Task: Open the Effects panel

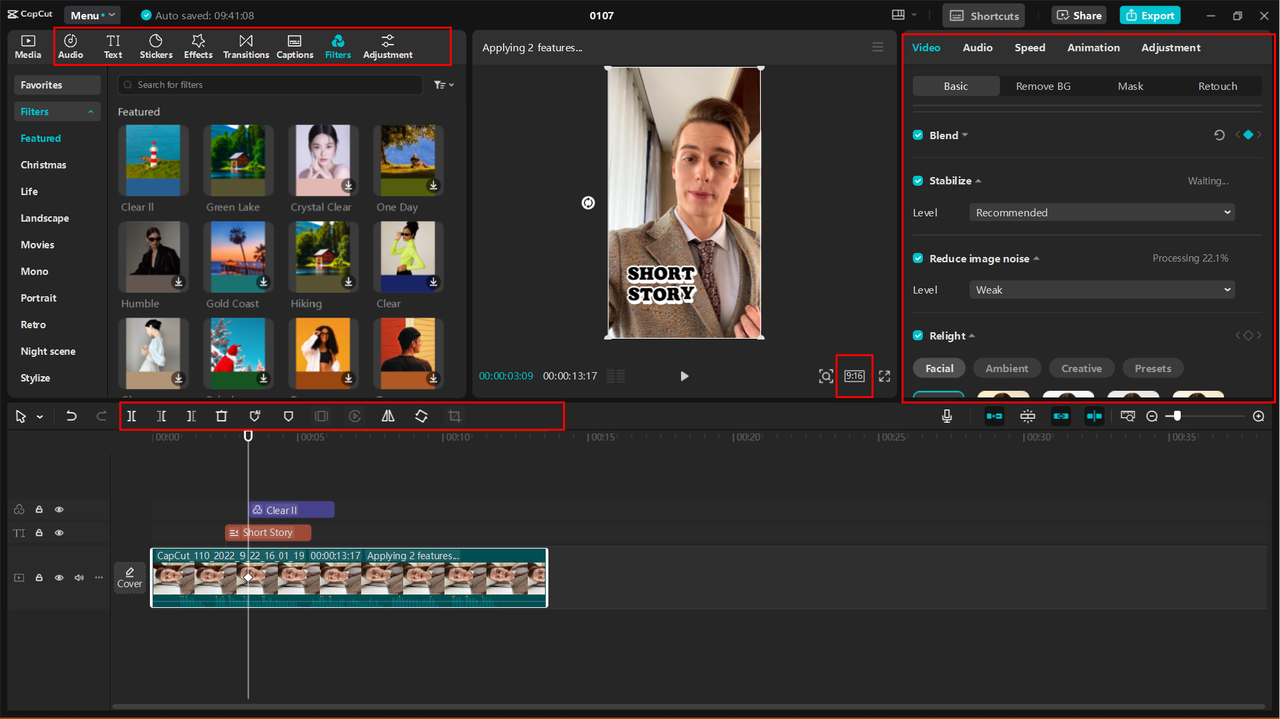Action: 198,46
